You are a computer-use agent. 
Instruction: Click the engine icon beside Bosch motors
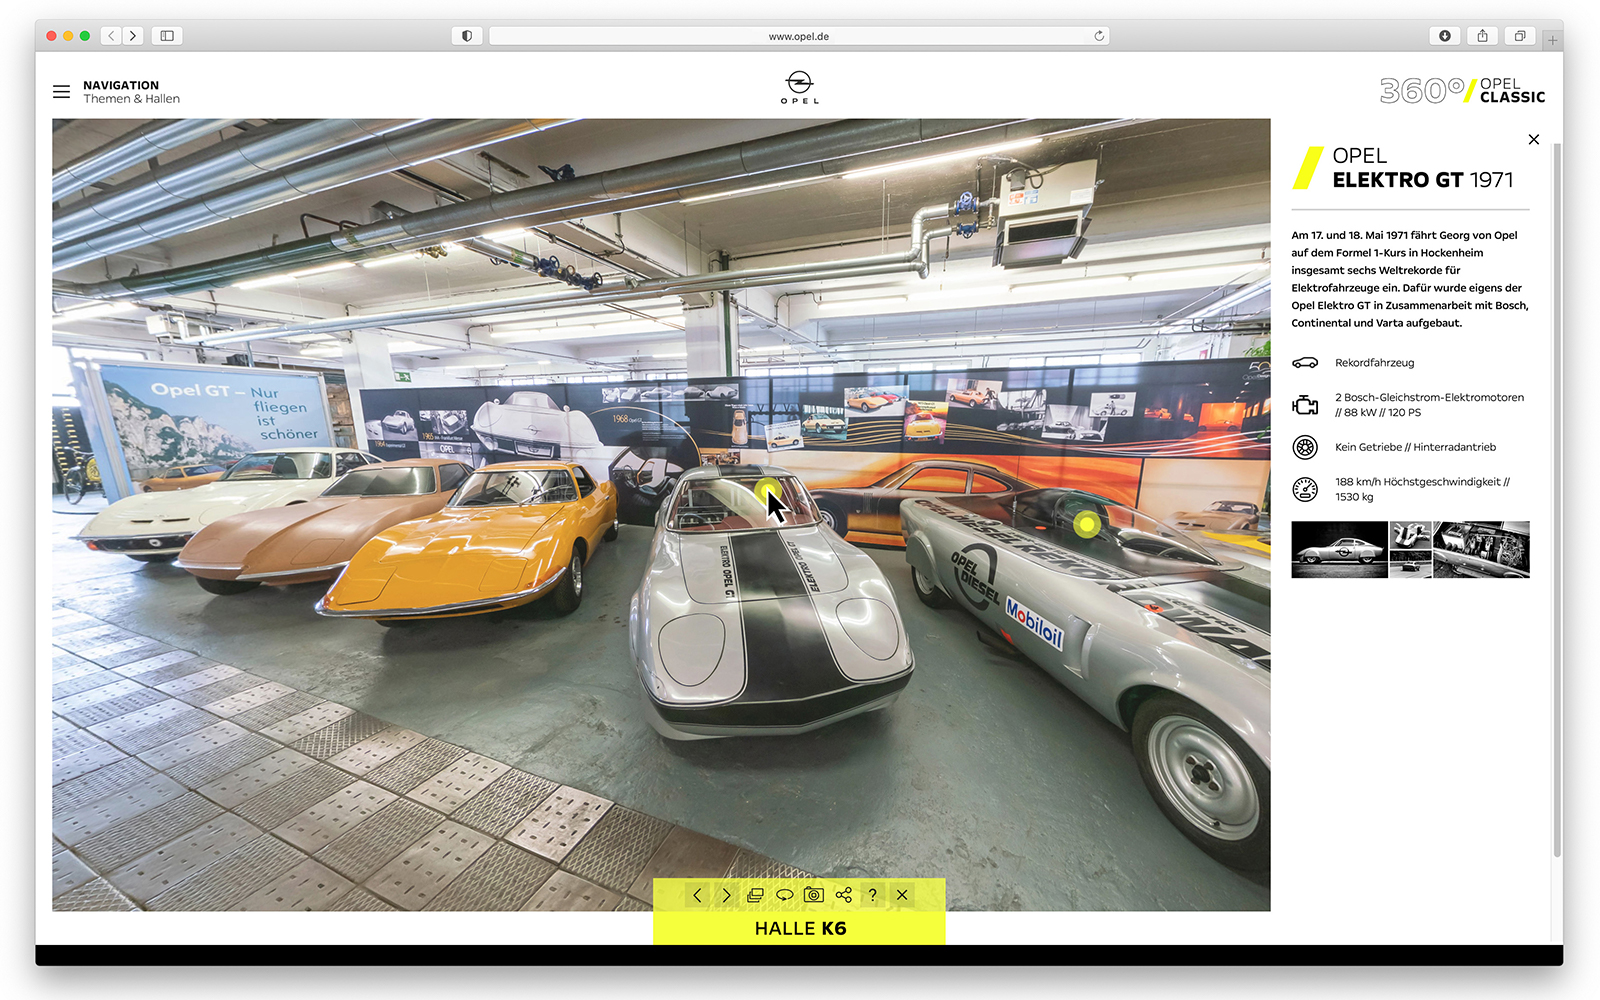pos(1305,405)
